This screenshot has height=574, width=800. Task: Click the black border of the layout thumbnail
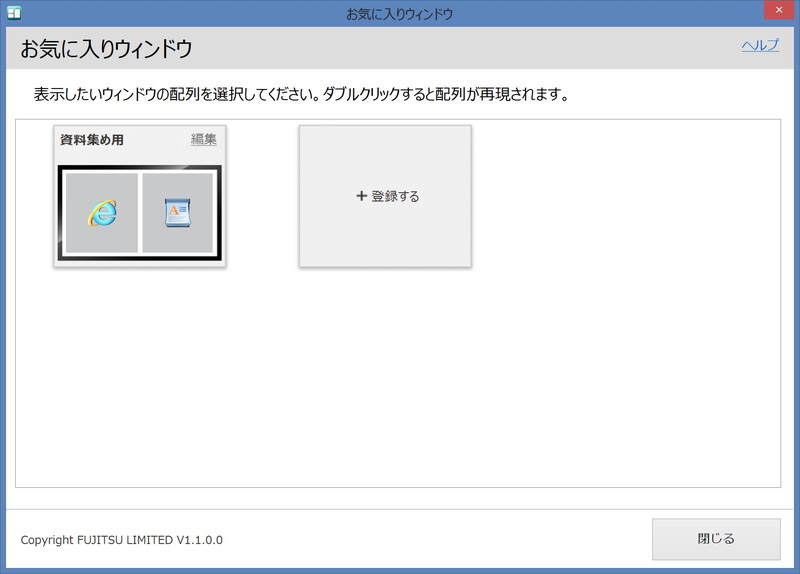tap(140, 257)
